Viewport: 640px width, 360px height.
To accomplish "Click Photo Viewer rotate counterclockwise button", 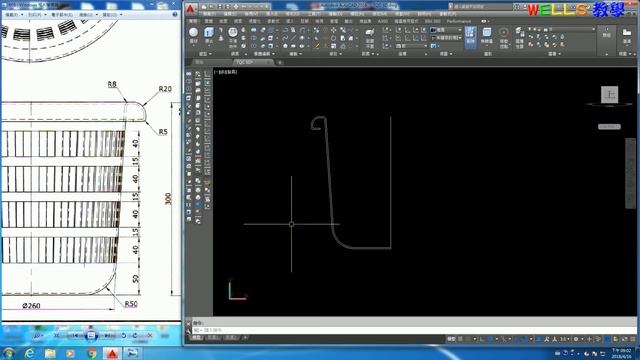I will point(124,336).
